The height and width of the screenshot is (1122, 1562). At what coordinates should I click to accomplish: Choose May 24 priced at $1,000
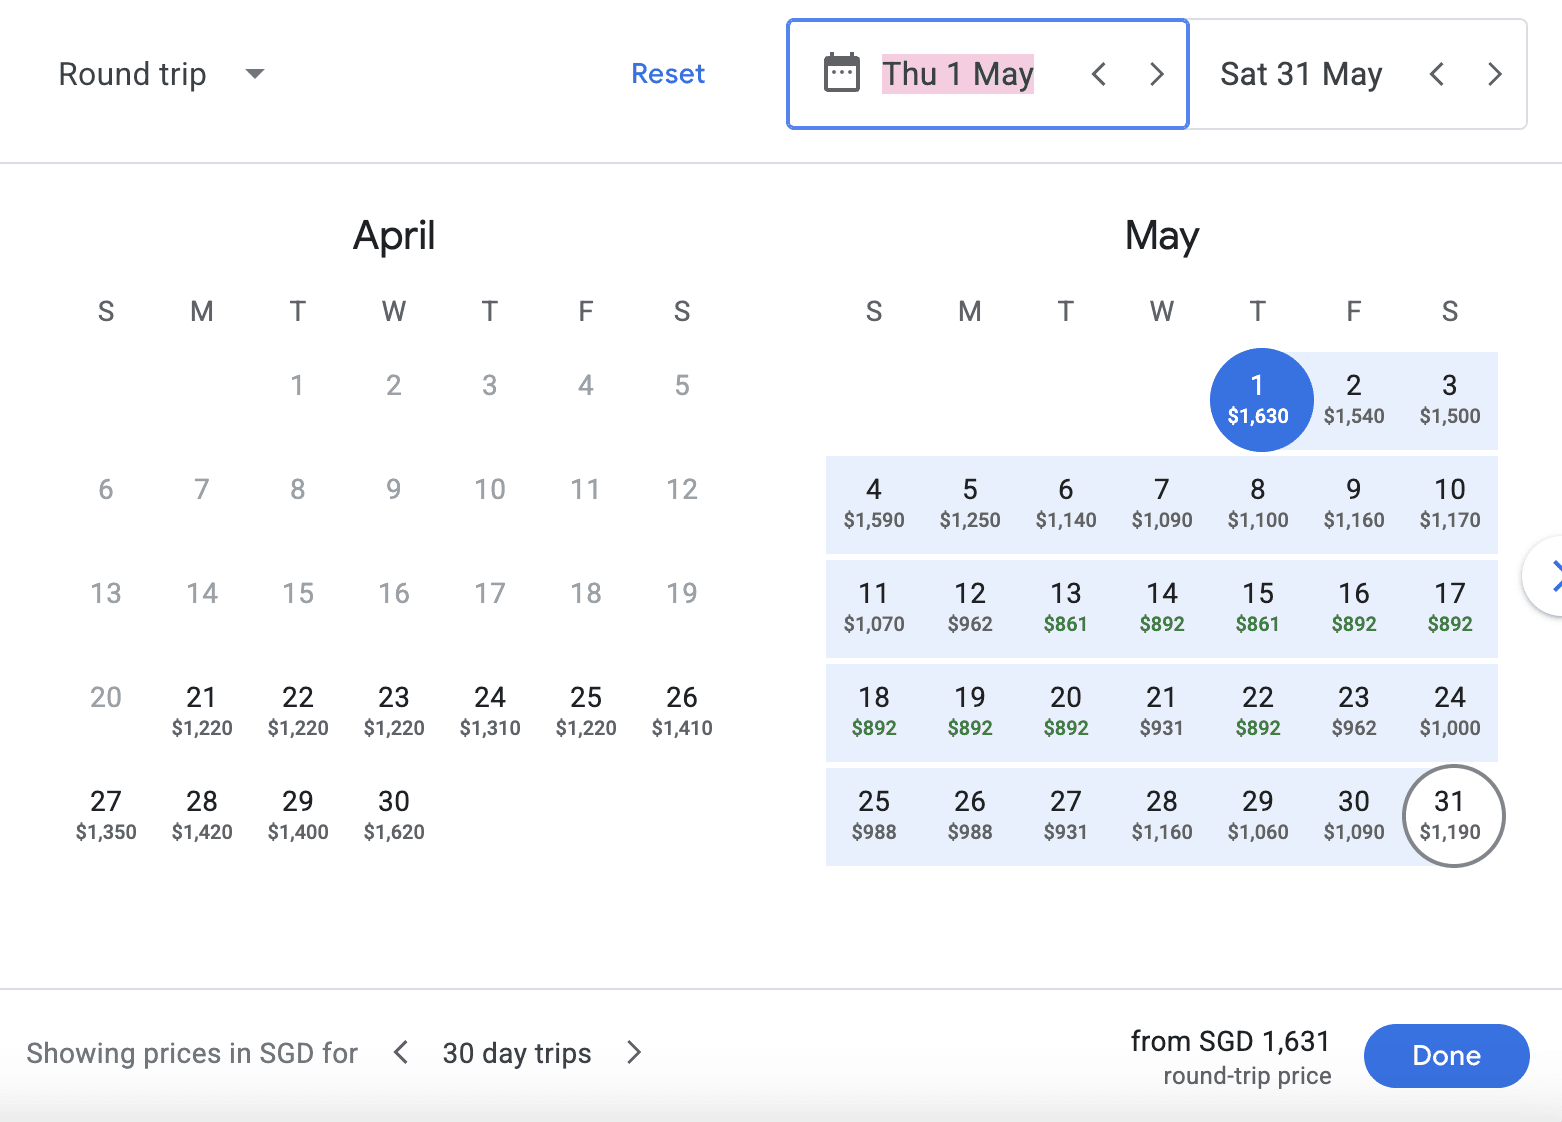pyautogui.click(x=1449, y=711)
